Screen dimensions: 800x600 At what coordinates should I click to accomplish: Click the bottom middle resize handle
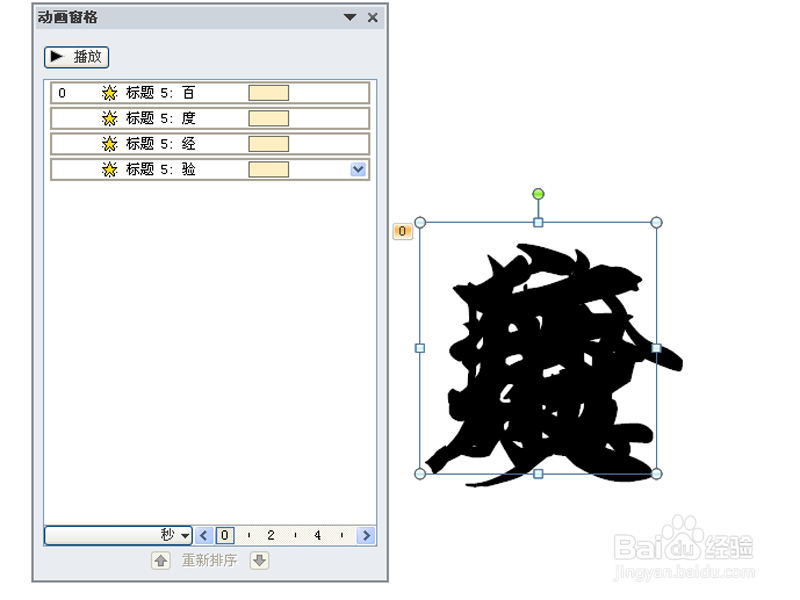tap(538, 474)
